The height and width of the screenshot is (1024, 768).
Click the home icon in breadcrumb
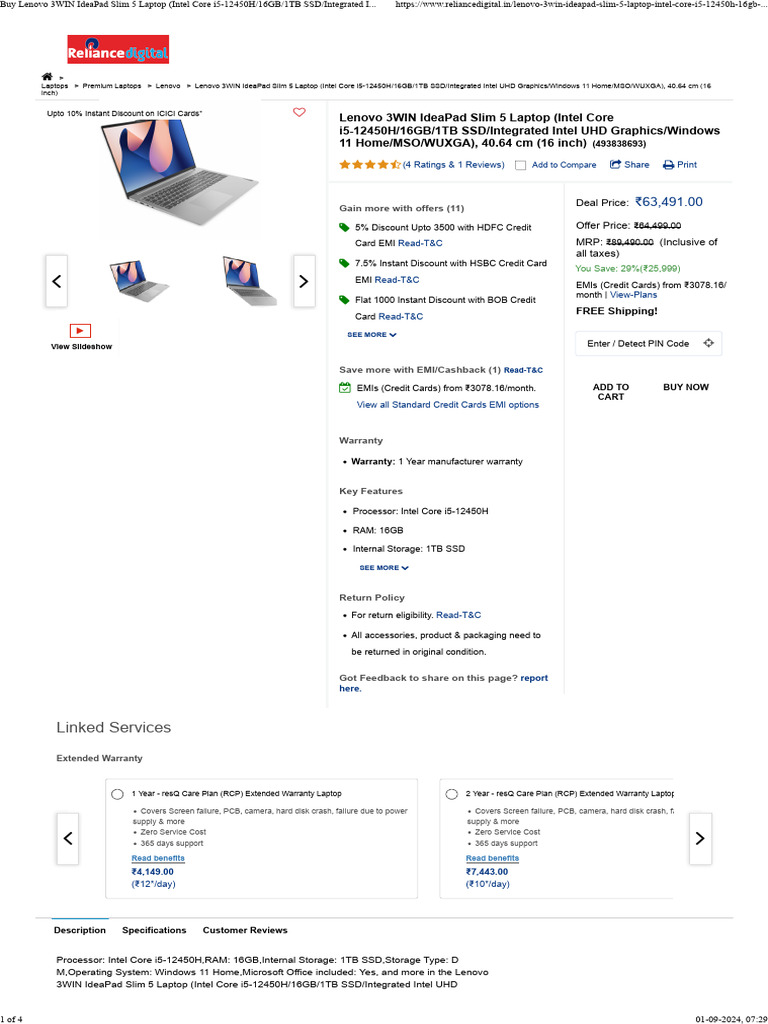coord(47,76)
